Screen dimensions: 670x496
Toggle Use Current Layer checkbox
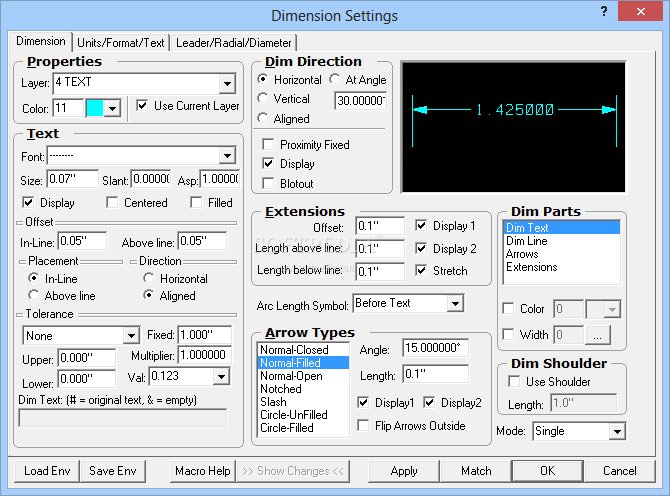click(x=142, y=105)
